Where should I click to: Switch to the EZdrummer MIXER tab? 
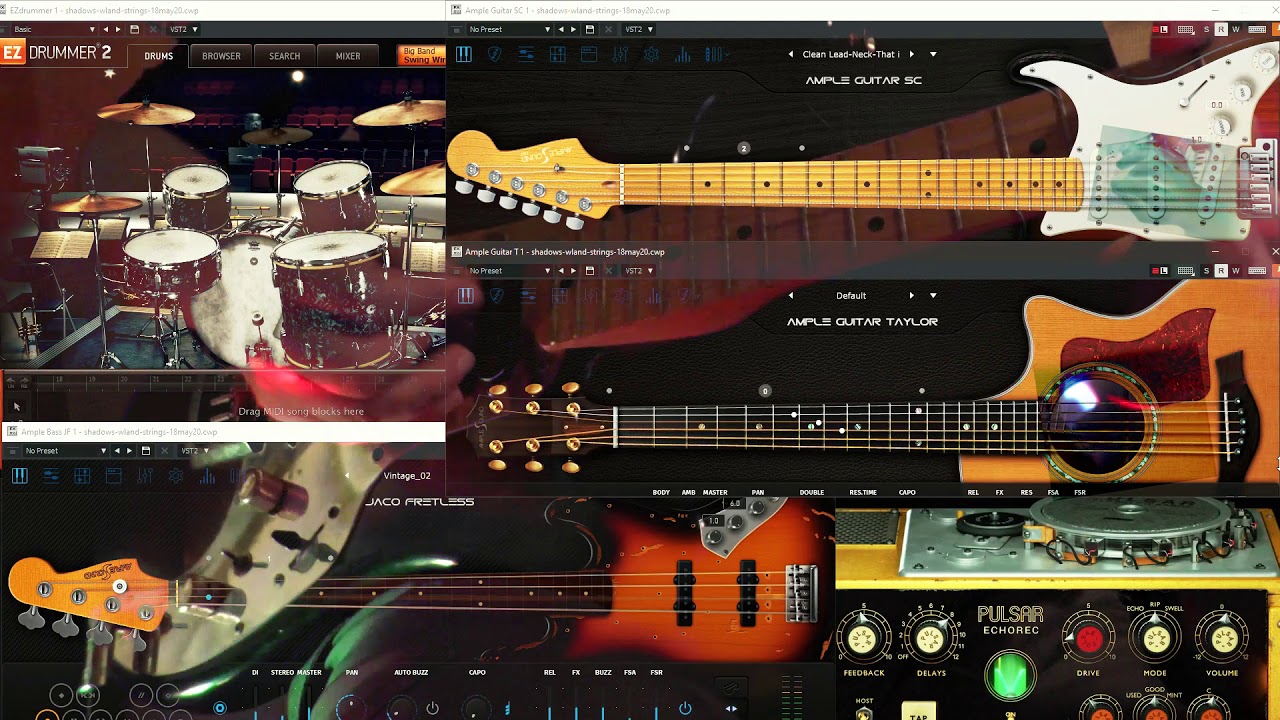coord(348,56)
